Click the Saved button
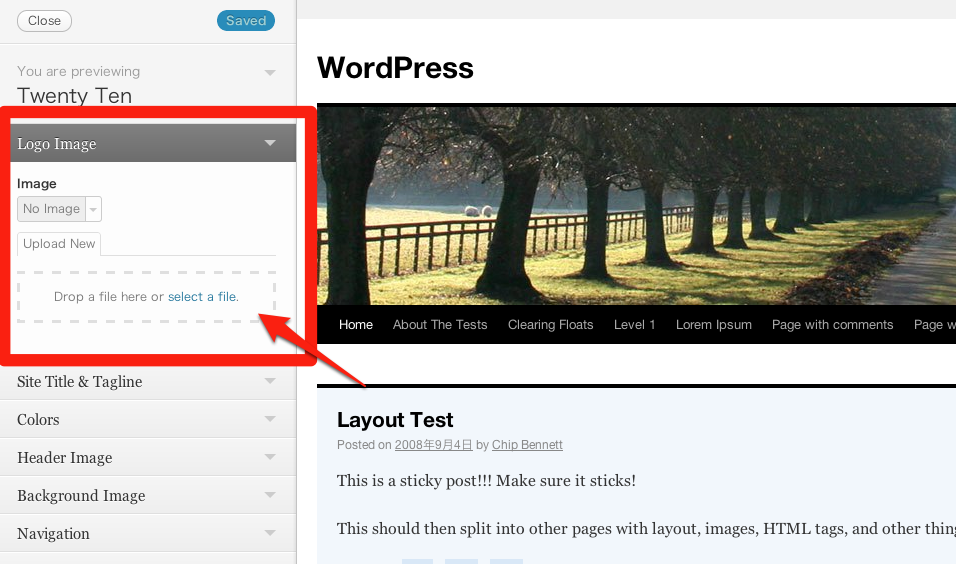Viewport: 956px width, 564px height. coord(246,21)
